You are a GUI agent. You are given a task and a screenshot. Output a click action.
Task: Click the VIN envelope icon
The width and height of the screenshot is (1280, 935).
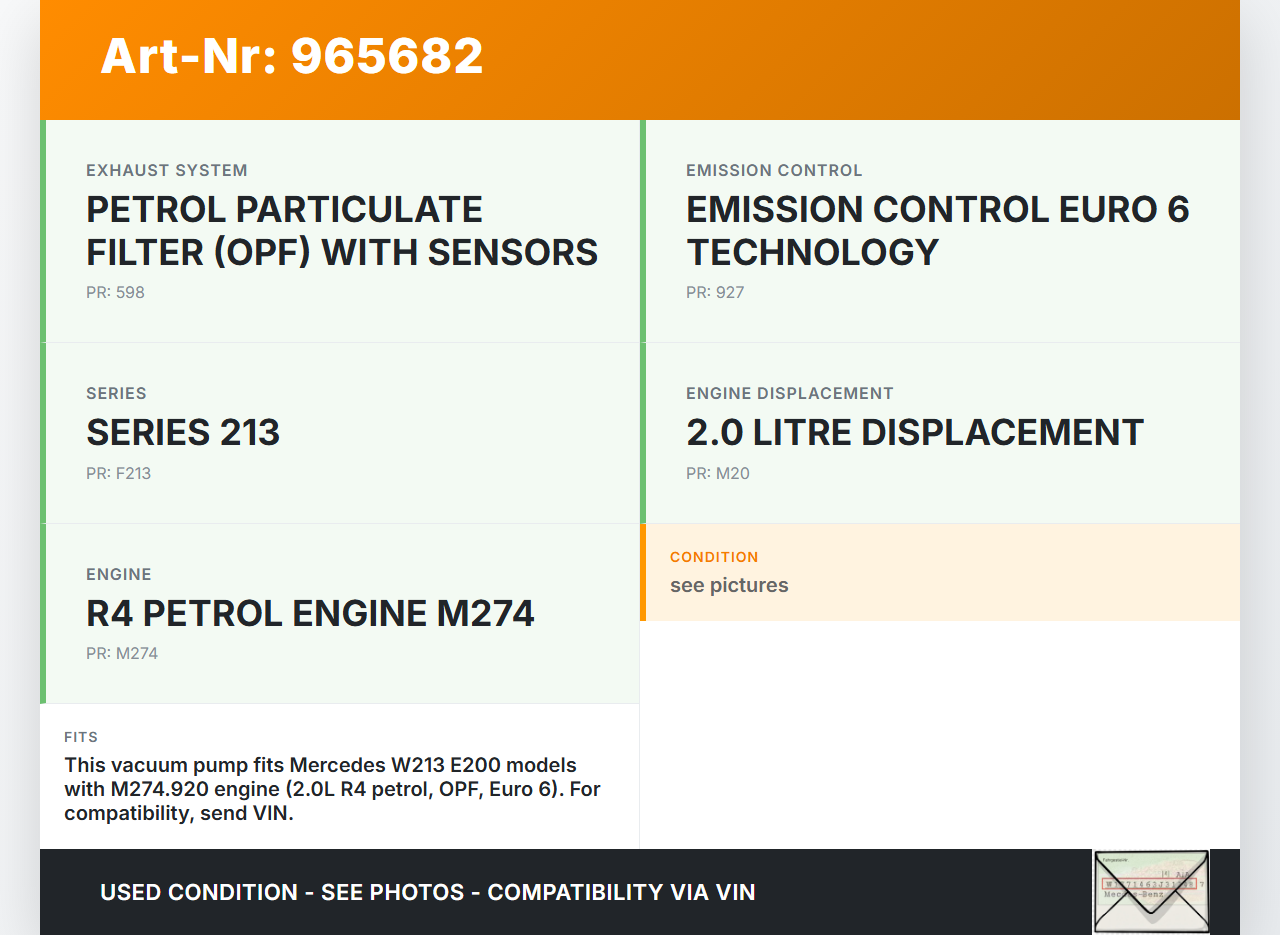click(x=1150, y=891)
